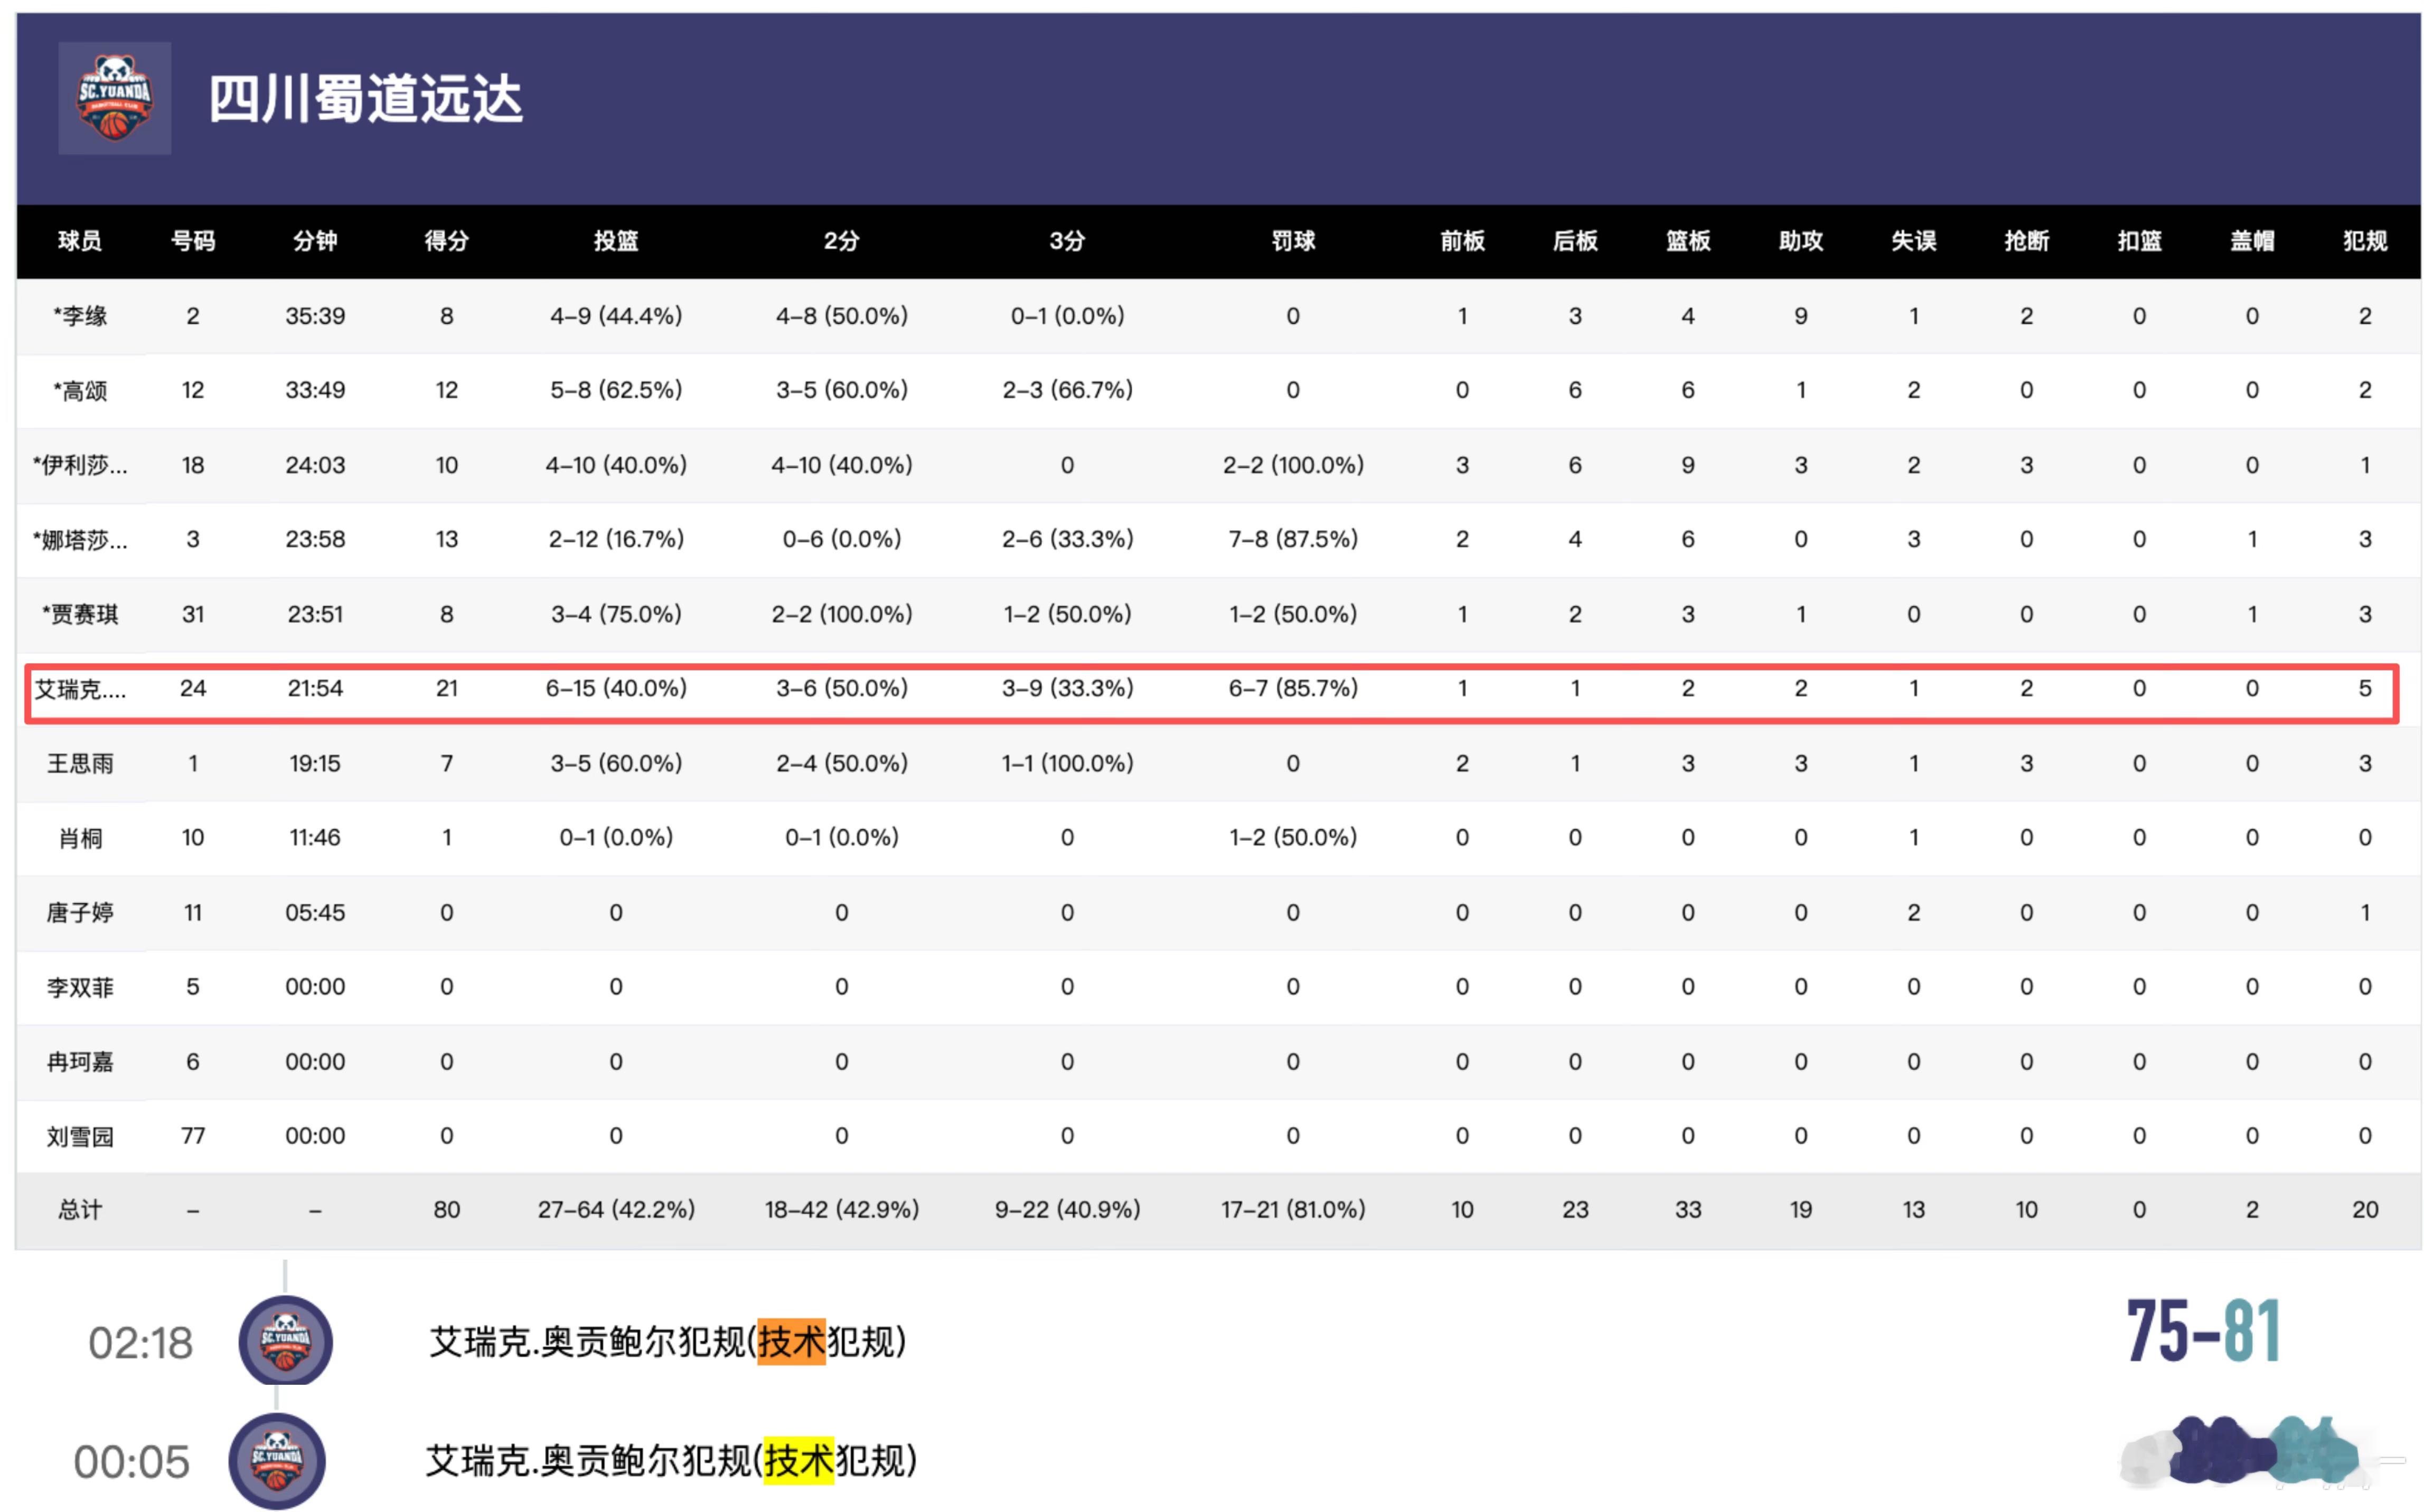Click orange highlighted 技术 text at 02:18
Screen dimensions: 2424x1512
click(x=791, y=1342)
